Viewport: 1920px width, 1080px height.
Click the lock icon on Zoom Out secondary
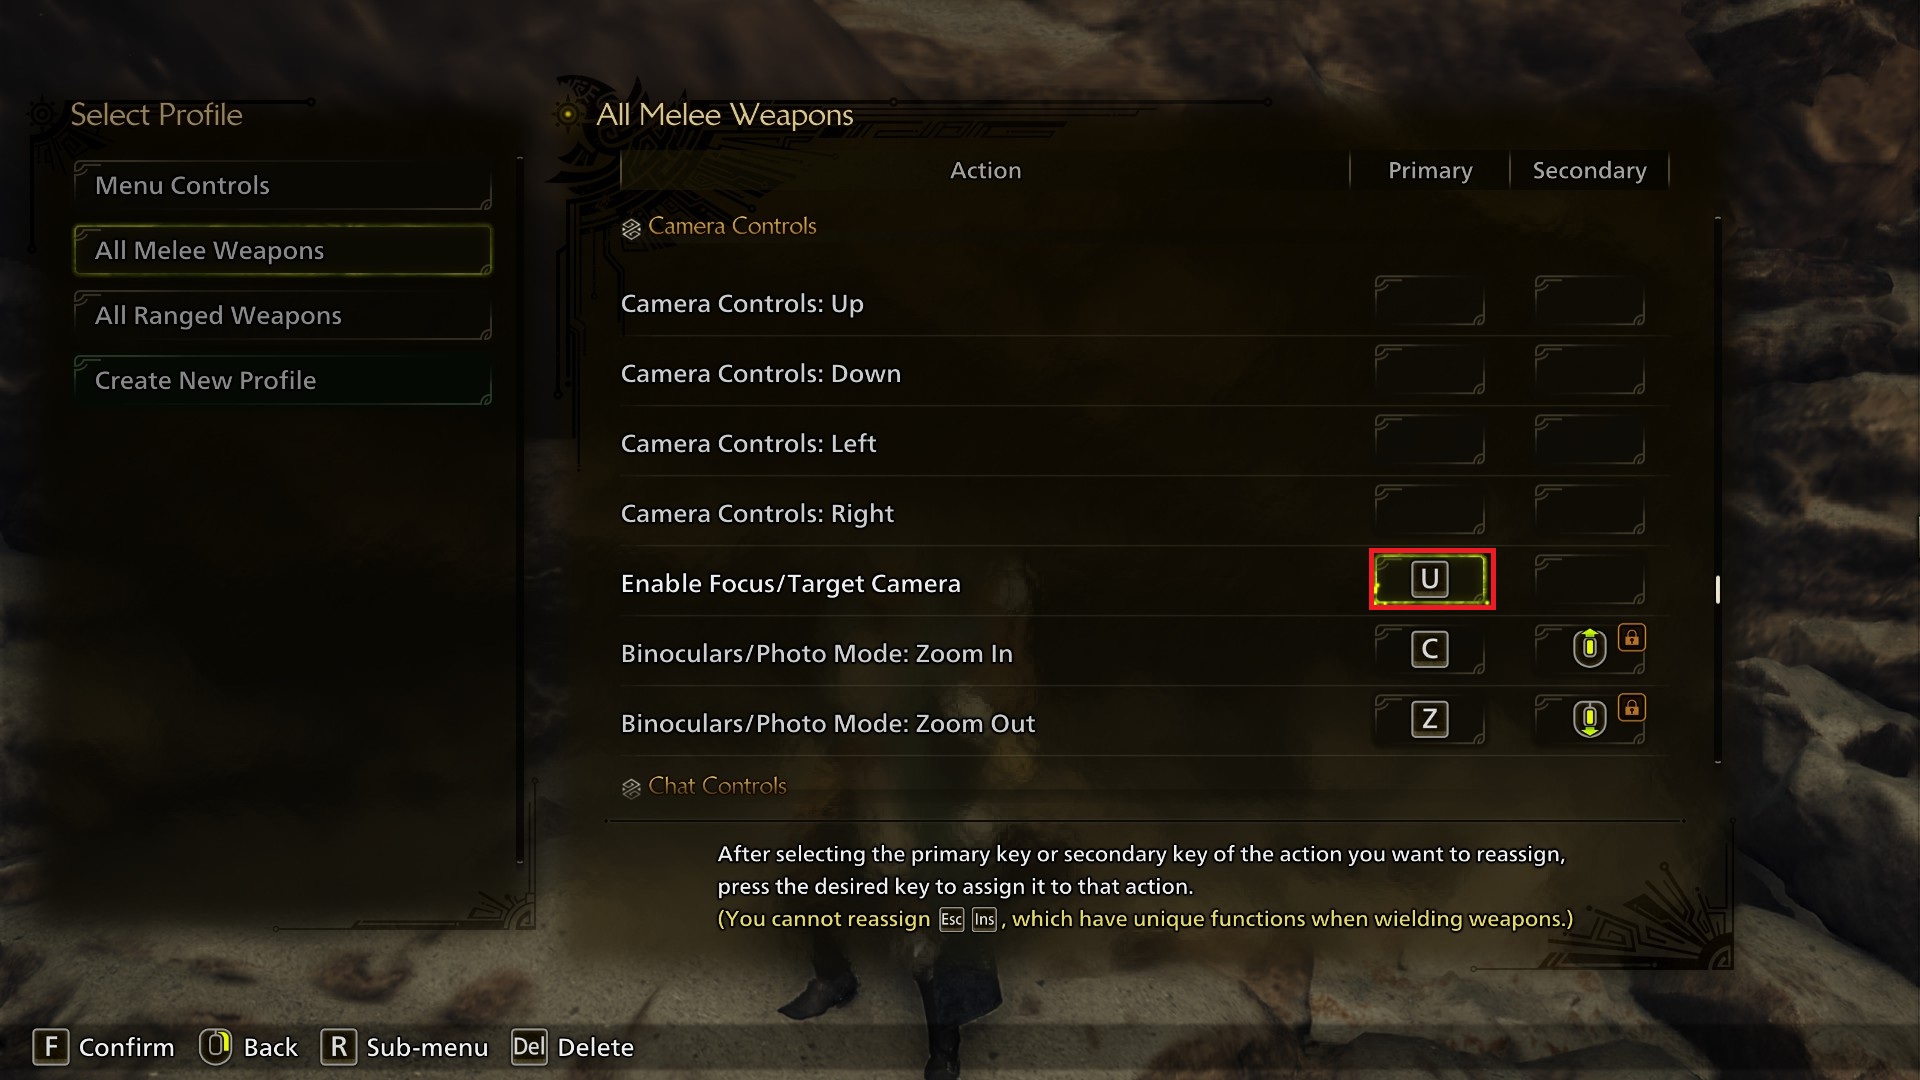tap(1632, 707)
